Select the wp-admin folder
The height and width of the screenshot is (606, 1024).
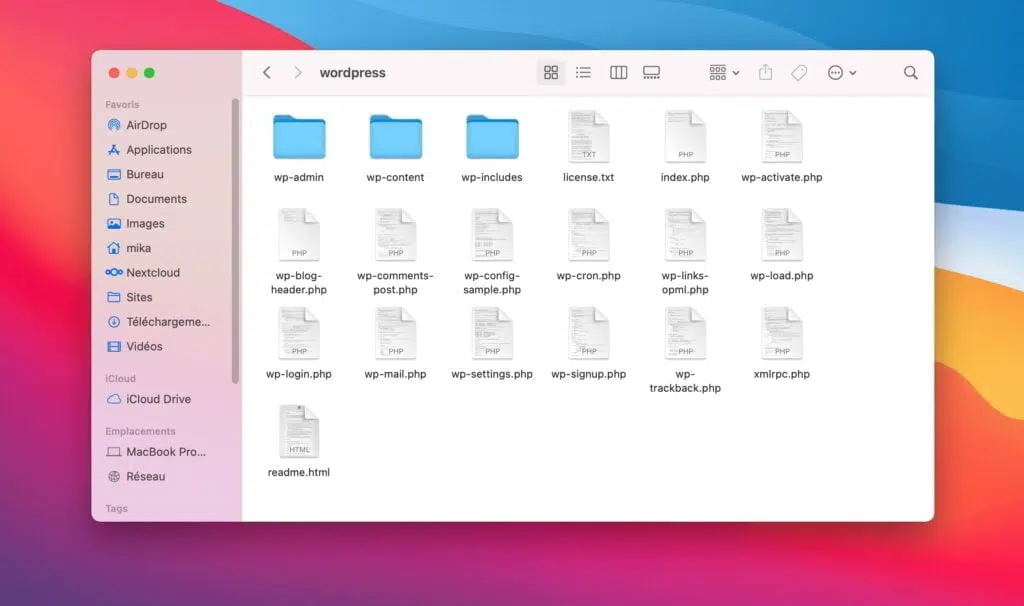299,138
